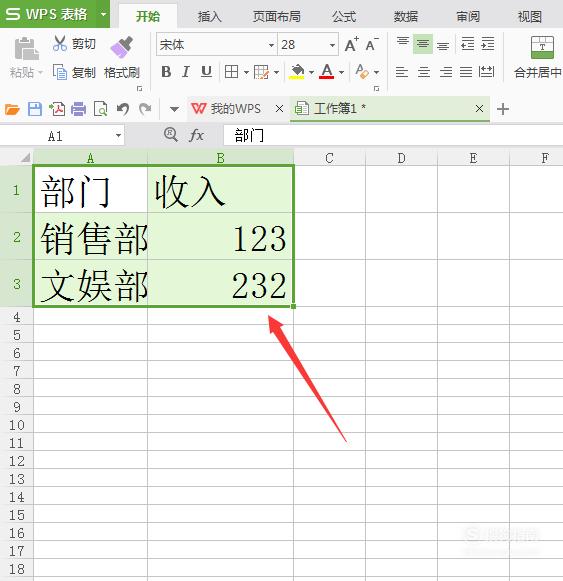Image resolution: width=563 pixels, height=581 pixels.
Task: Switch to the 数据 tab
Action: click(405, 17)
